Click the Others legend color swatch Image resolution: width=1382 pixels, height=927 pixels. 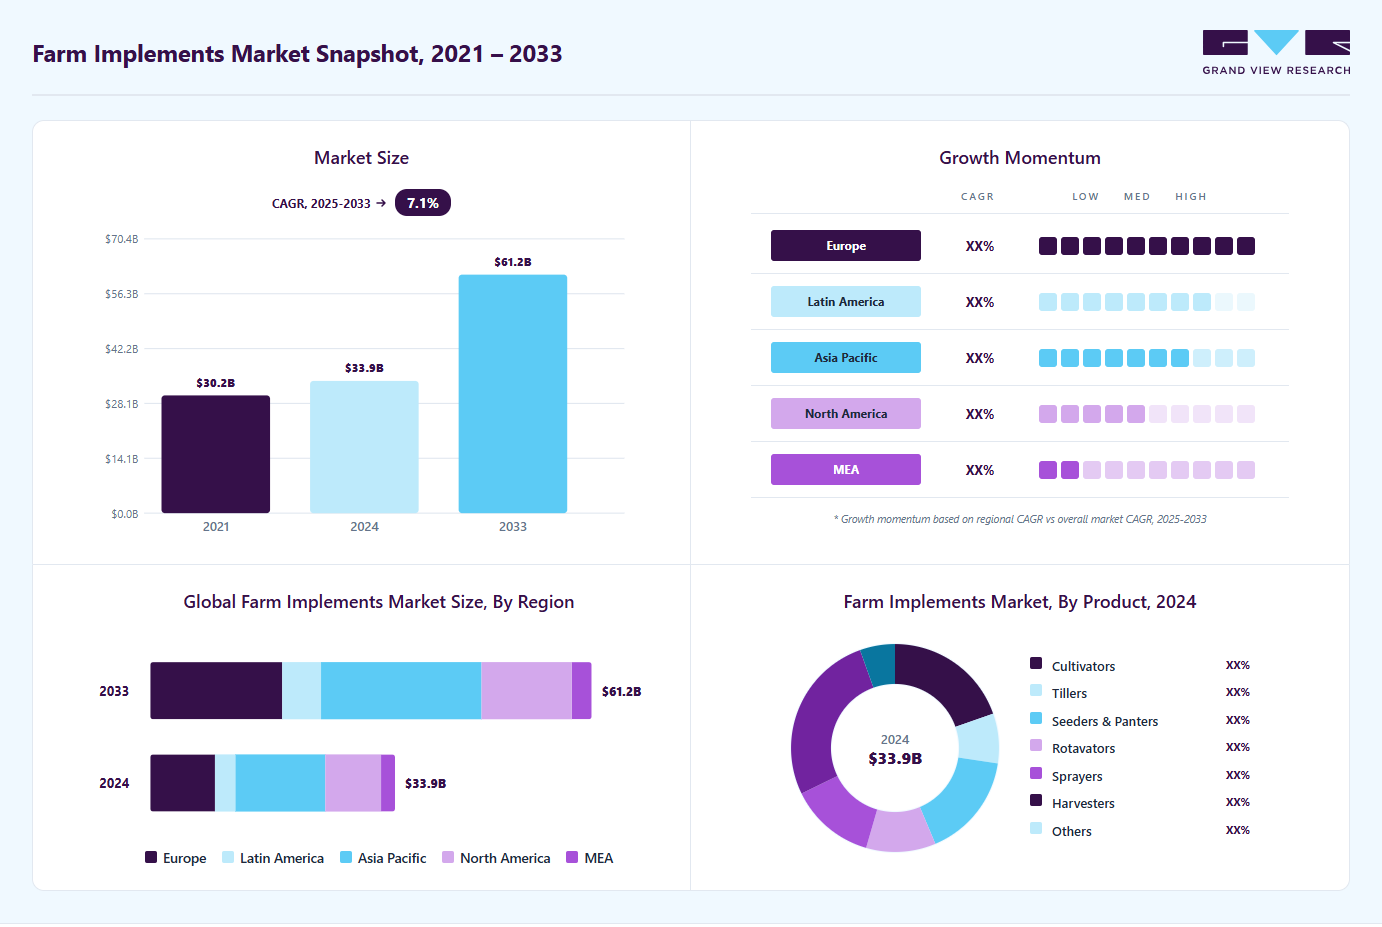1036,828
